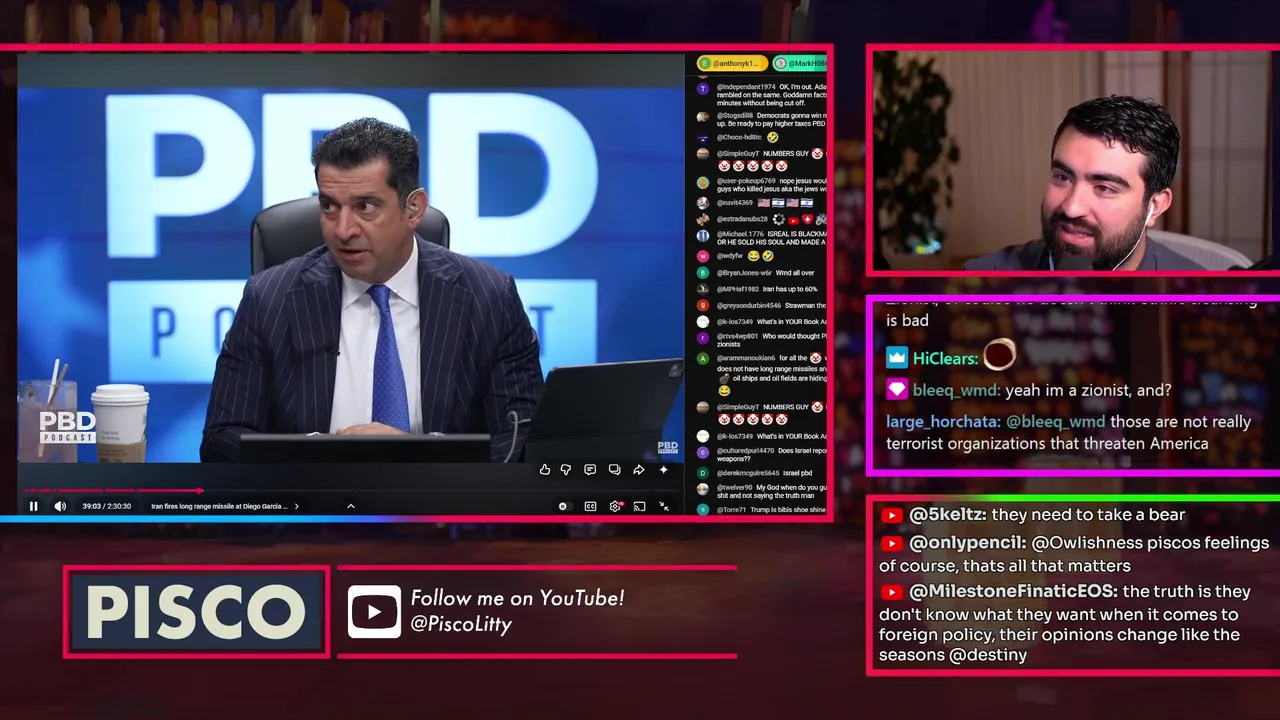Screen dimensions: 1280x720
Task: Click @rtvs4wp801 chat message
Action: [x=771, y=341]
